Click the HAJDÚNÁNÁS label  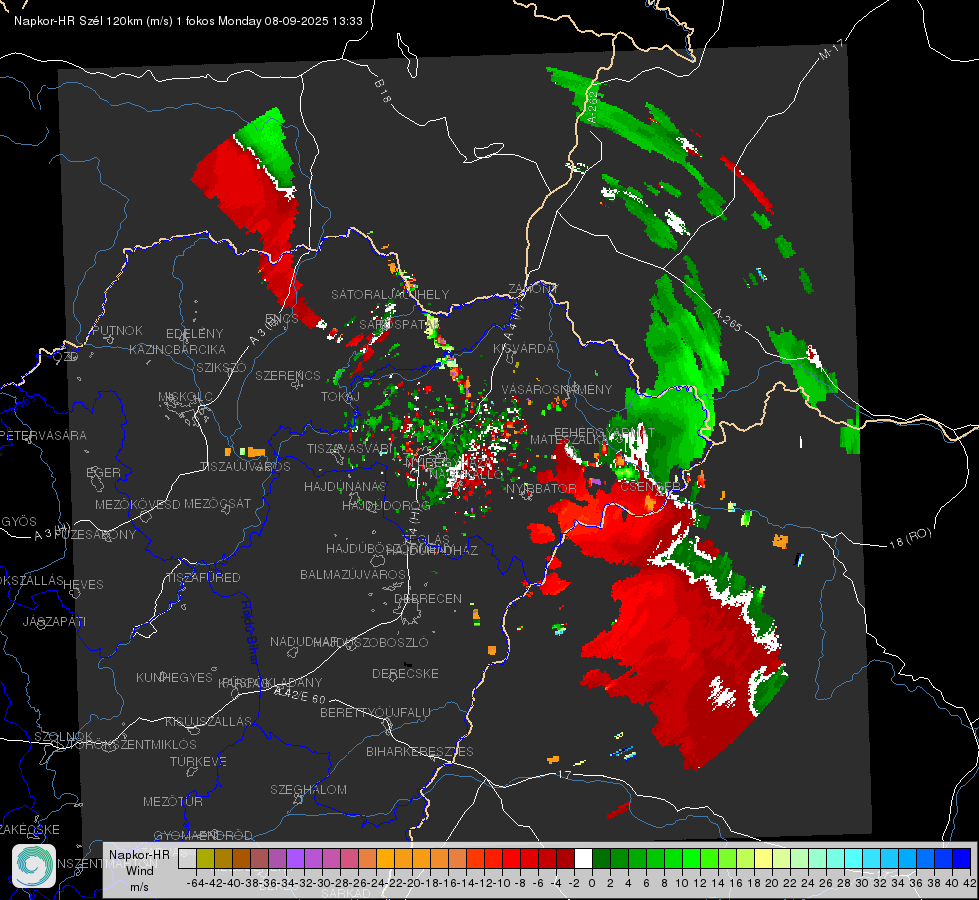tap(345, 486)
